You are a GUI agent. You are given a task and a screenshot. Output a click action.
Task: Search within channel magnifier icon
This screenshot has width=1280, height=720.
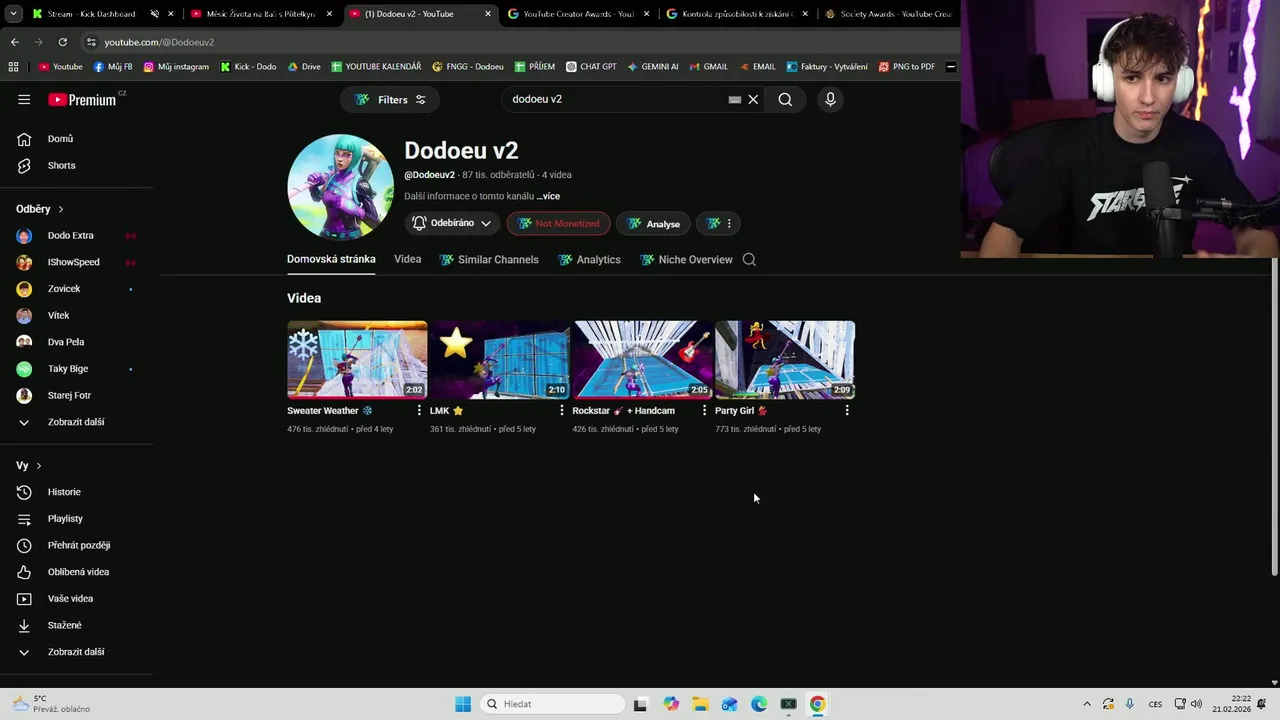point(749,259)
